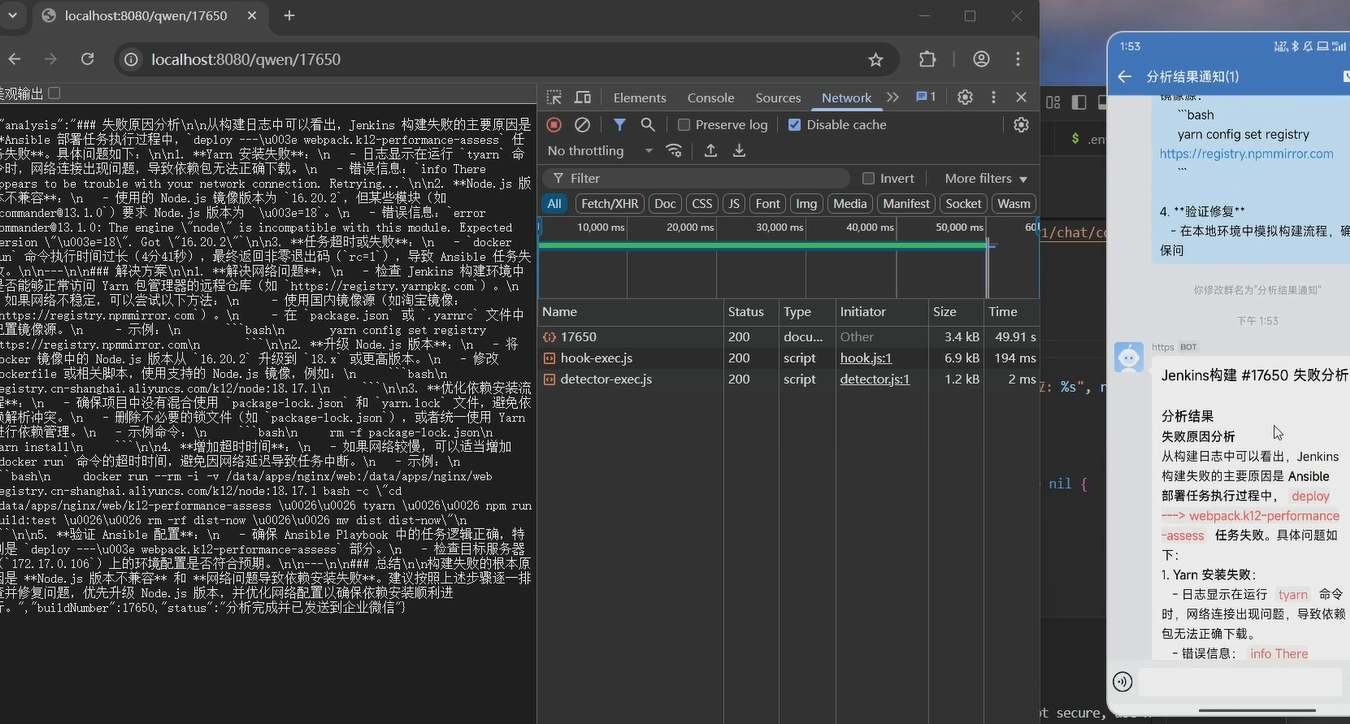The height and width of the screenshot is (724, 1350).
Task: Open hook.js:1 initiator link
Action: (865, 358)
